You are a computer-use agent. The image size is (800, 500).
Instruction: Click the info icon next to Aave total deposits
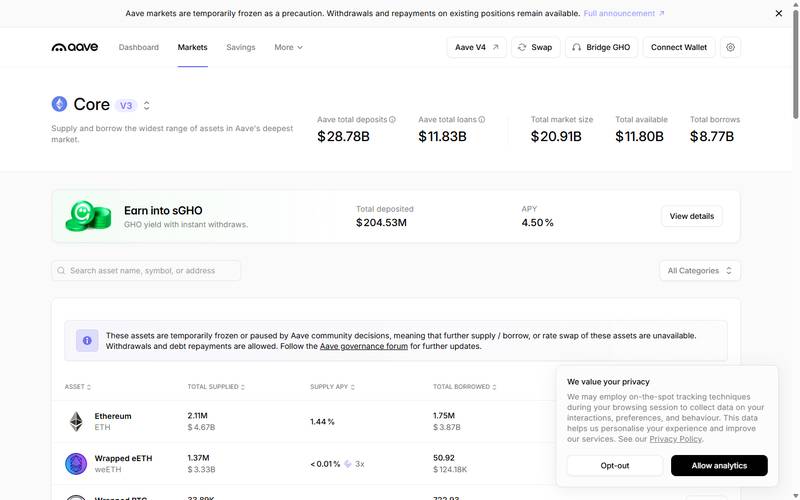pyautogui.click(x=392, y=119)
